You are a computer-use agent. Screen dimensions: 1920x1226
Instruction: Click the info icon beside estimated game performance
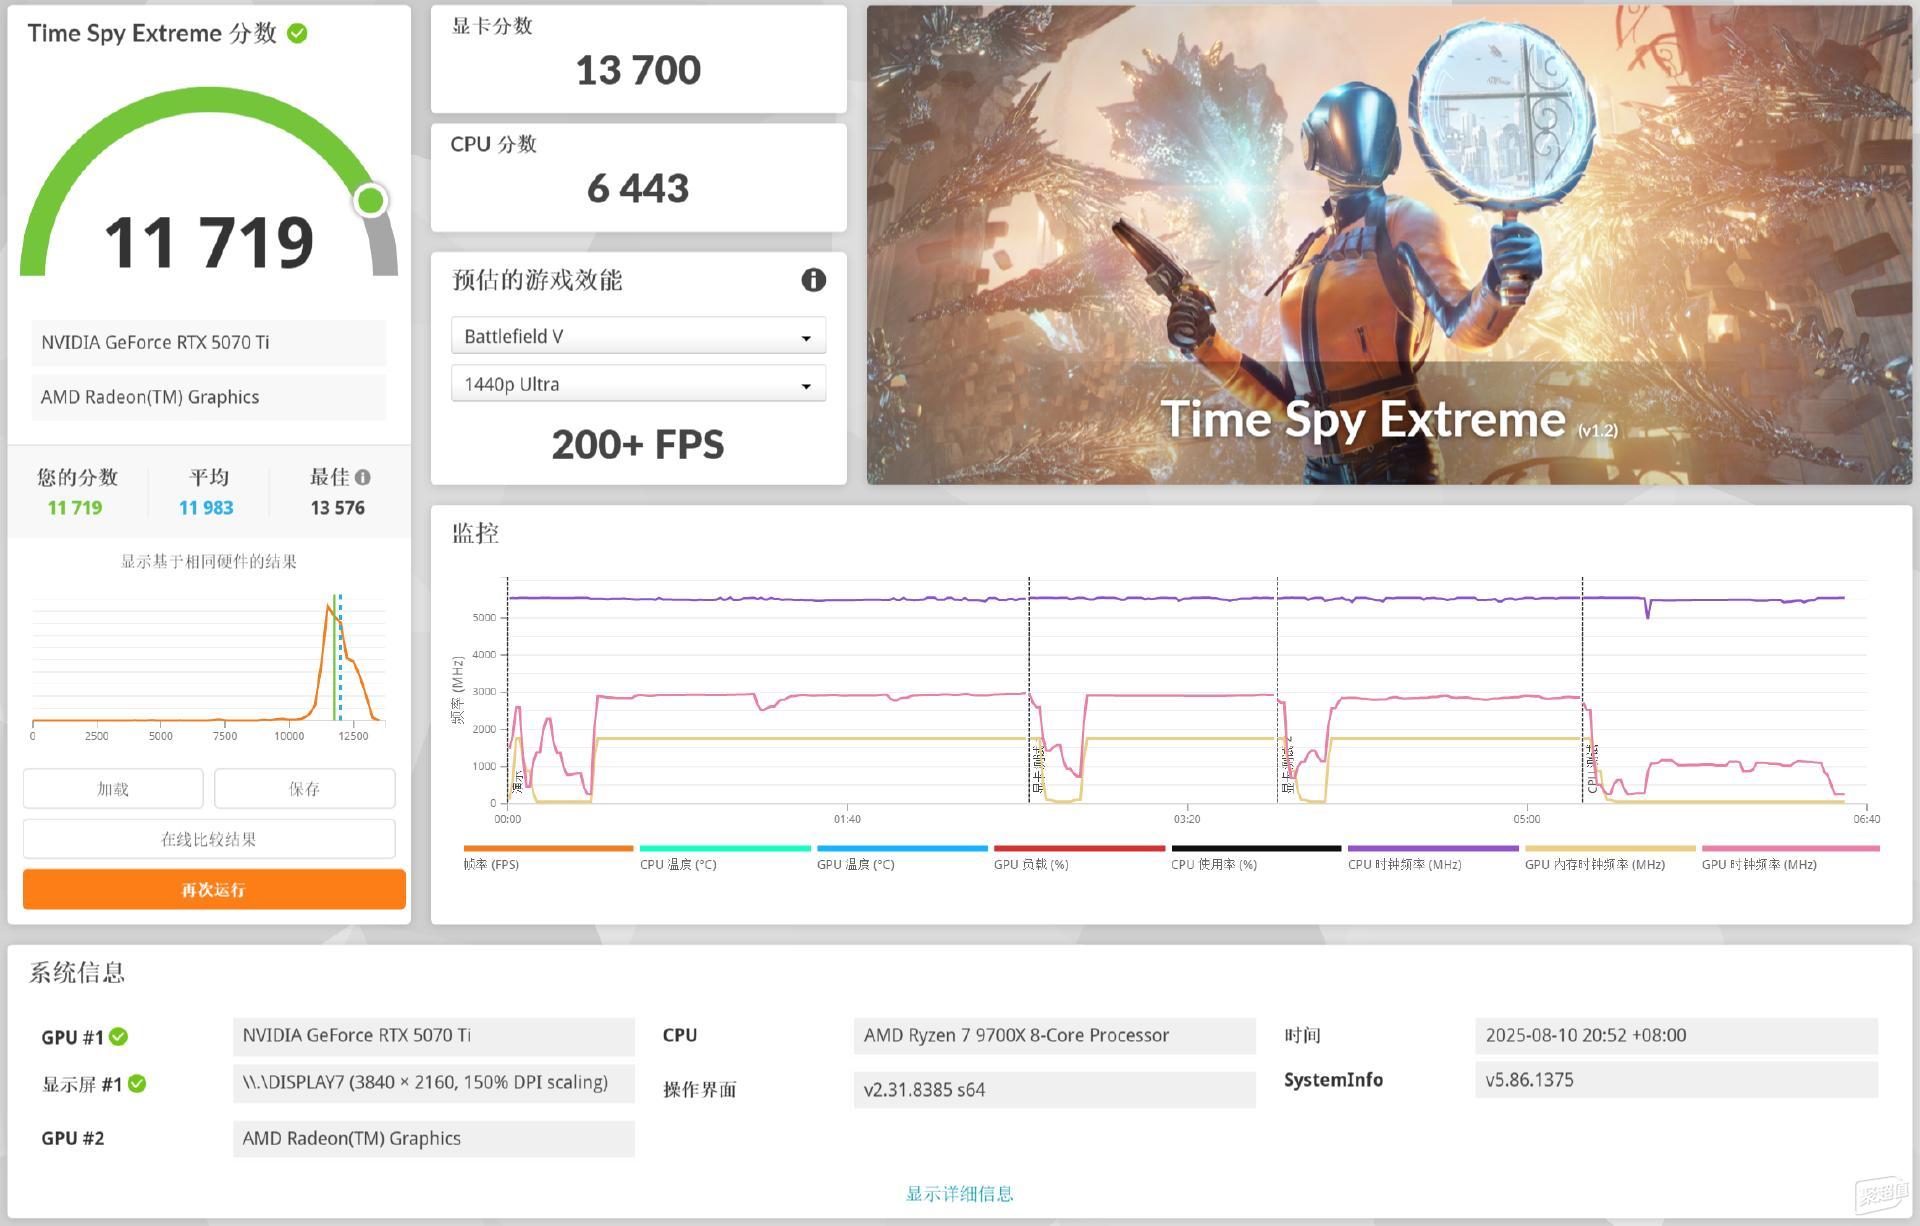click(x=813, y=280)
